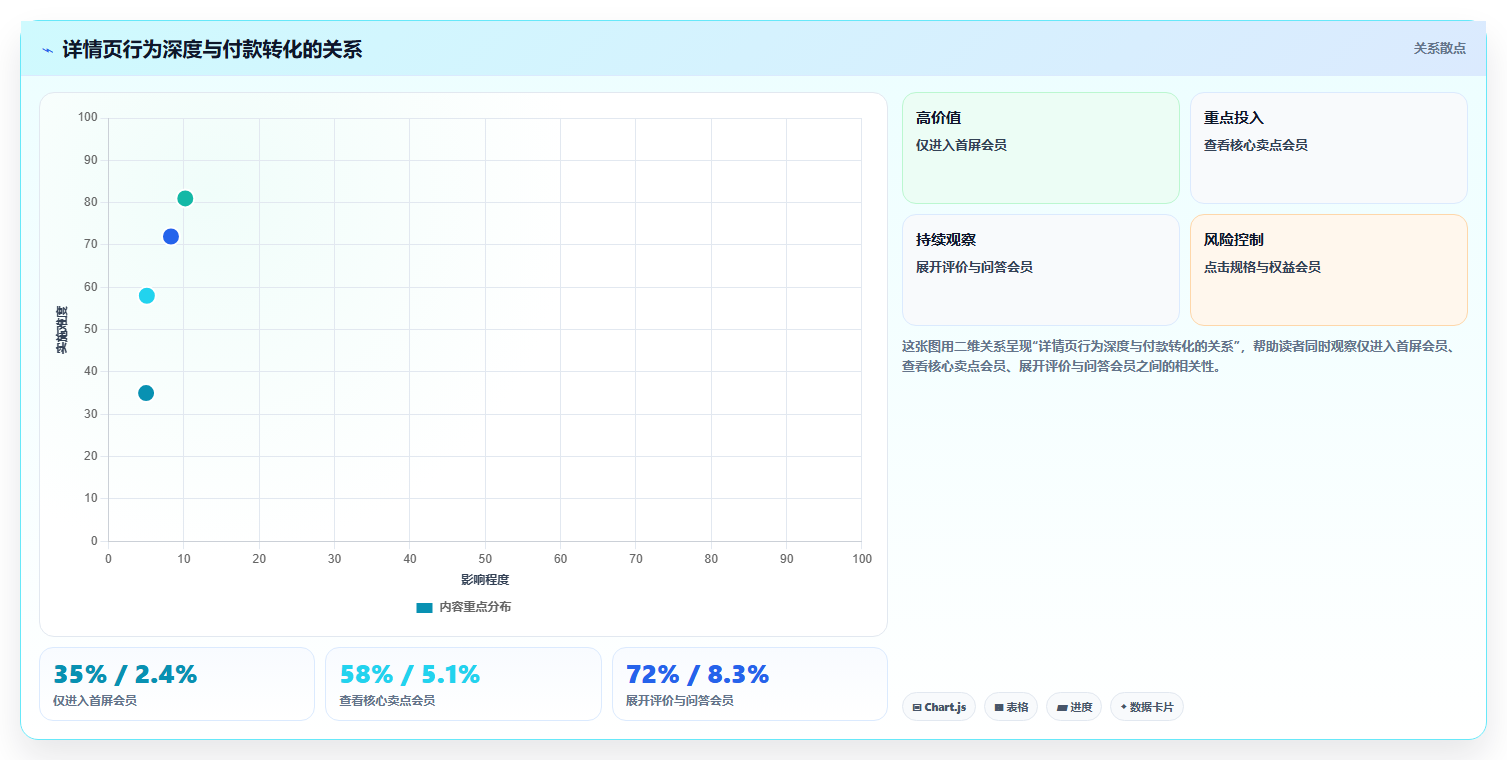
Task: Select the 58% / 5.1% stat card
Action: [463, 684]
